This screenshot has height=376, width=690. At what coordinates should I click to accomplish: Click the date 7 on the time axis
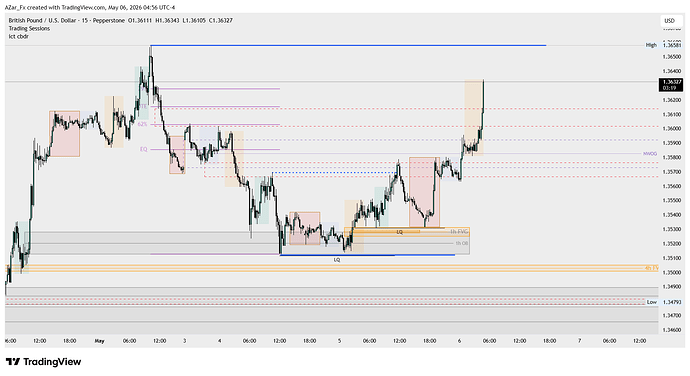580,341
